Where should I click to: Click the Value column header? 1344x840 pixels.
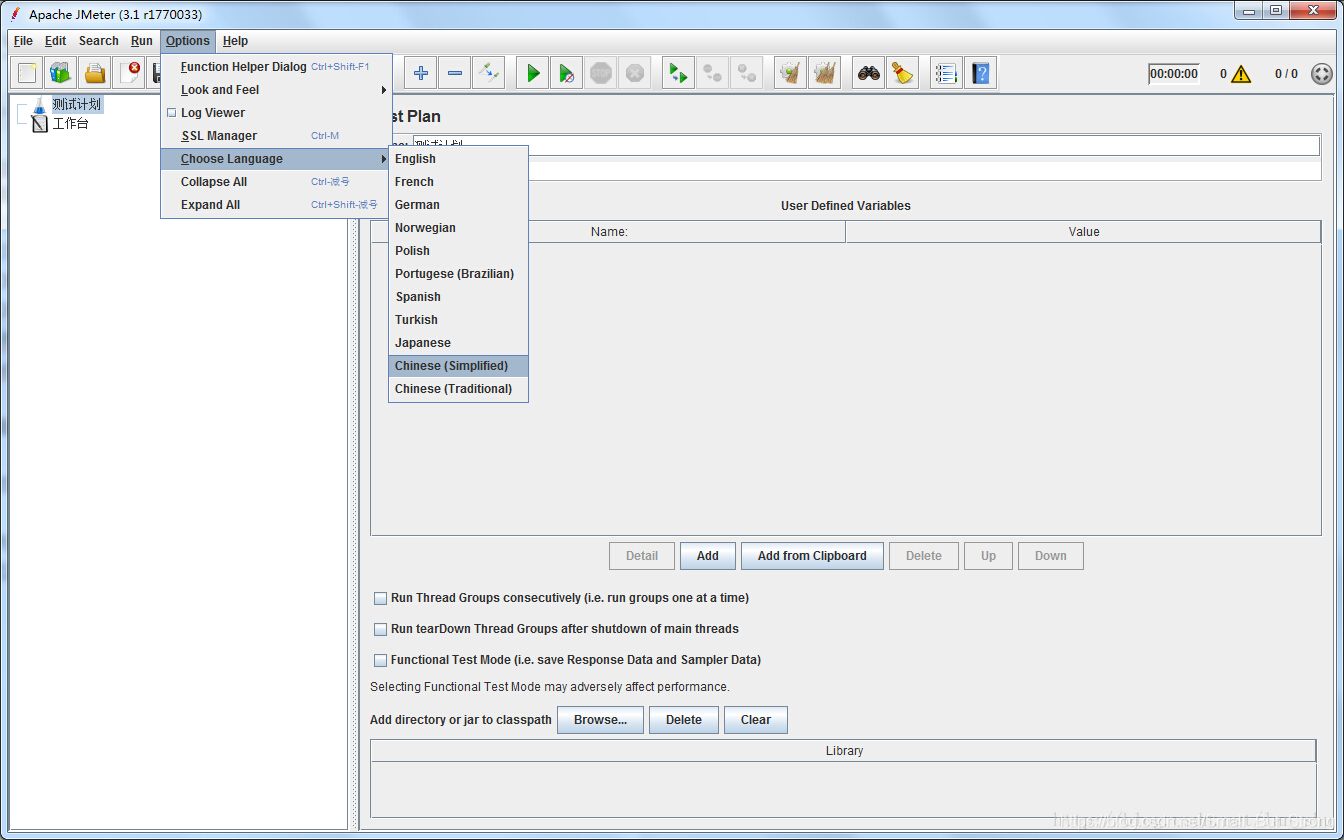tap(1083, 232)
